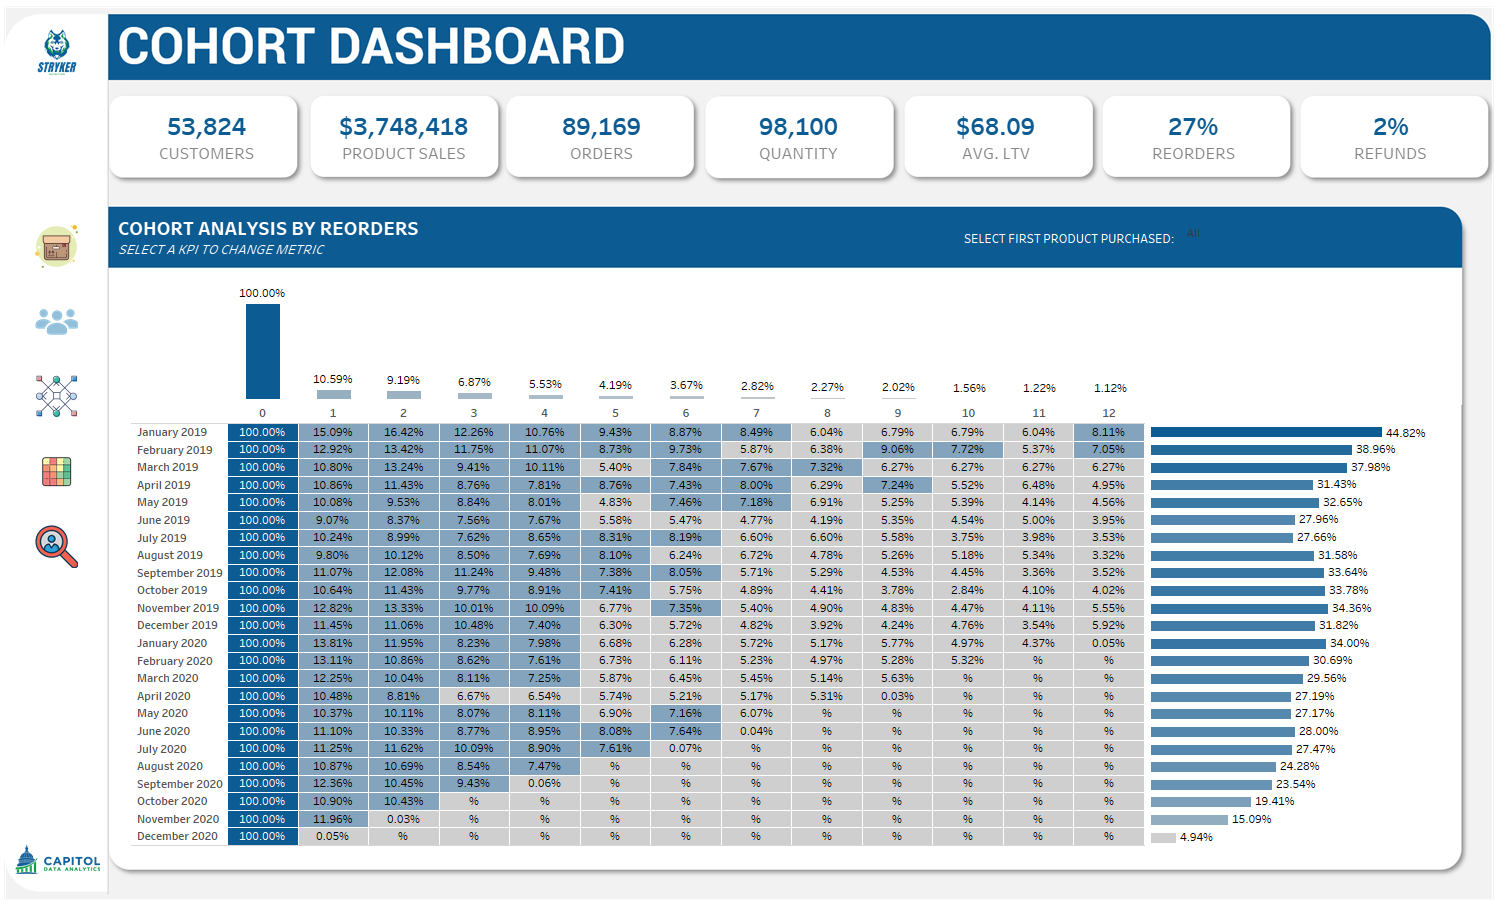This screenshot has height=900, width=1500.
Task: Click the 10.59% bar for period 1
Action: pos(333,394)
